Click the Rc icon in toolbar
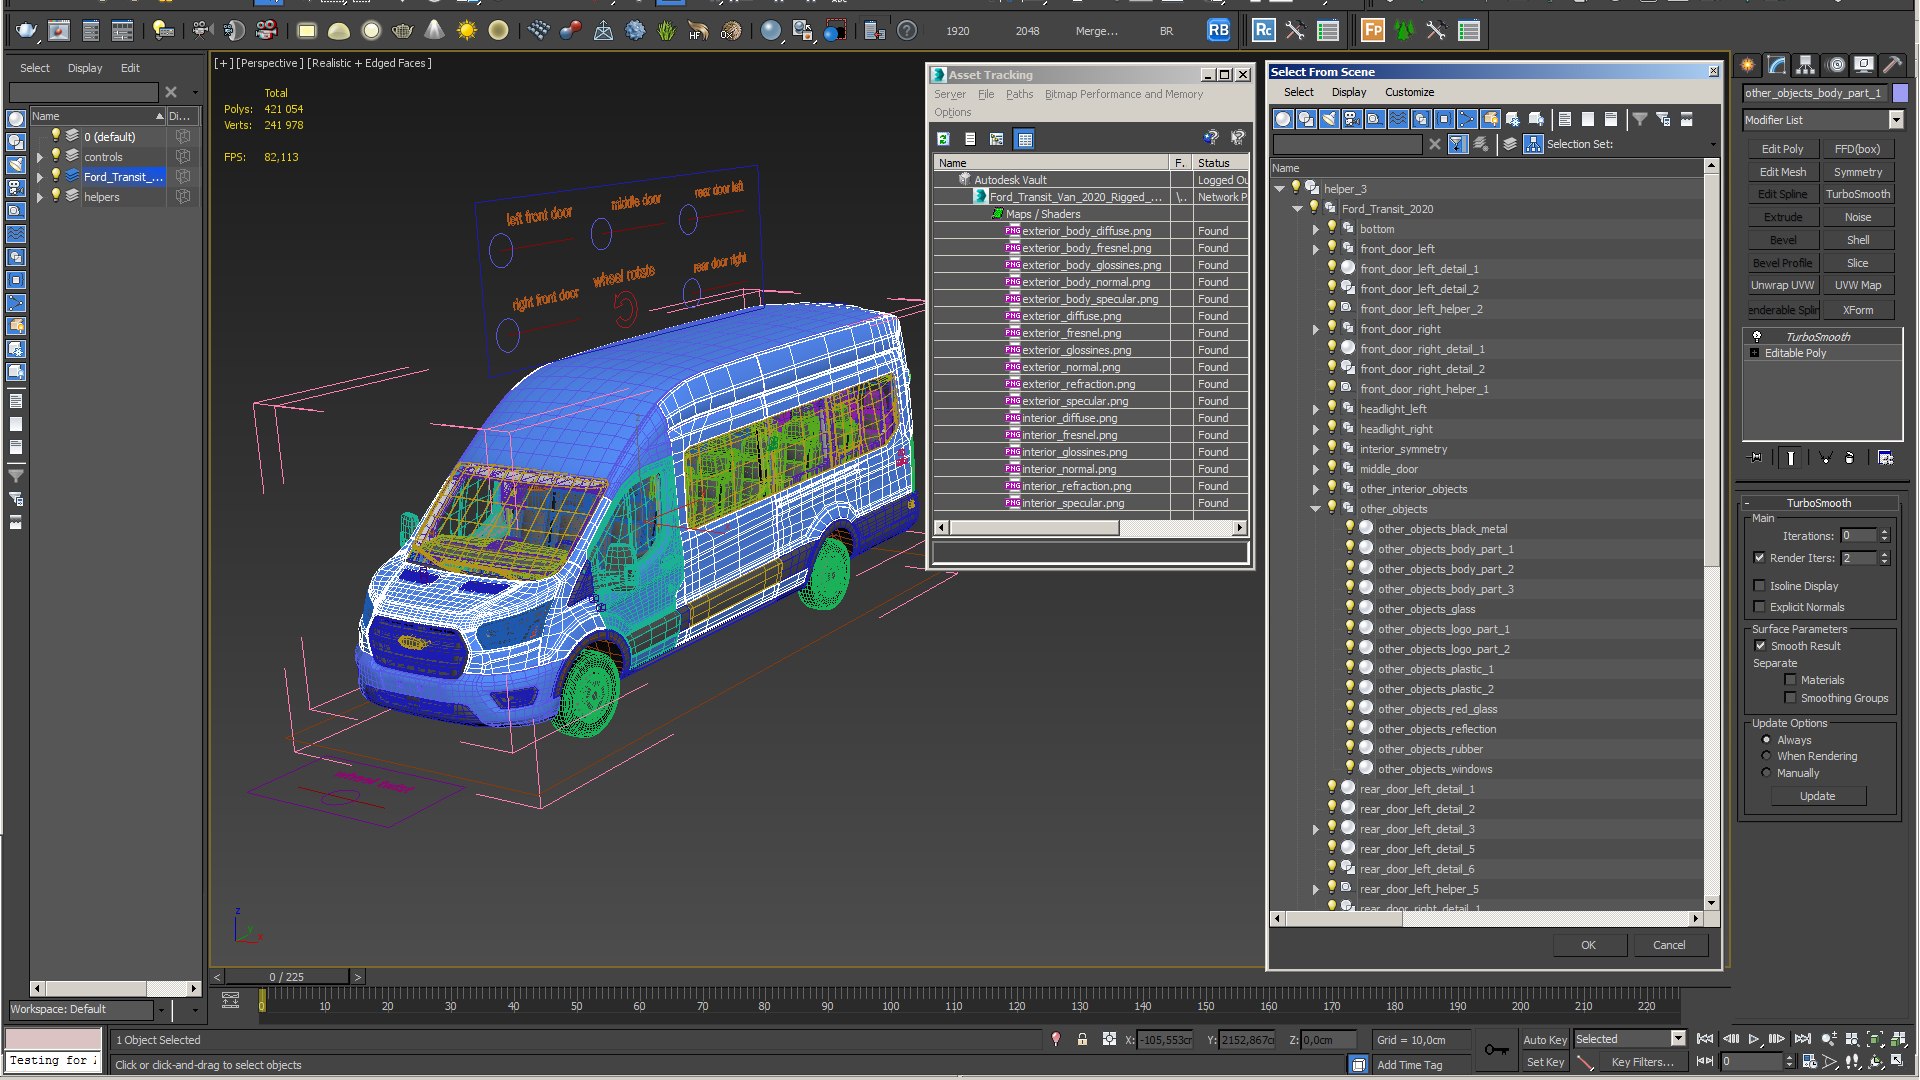 point(1263,30)
